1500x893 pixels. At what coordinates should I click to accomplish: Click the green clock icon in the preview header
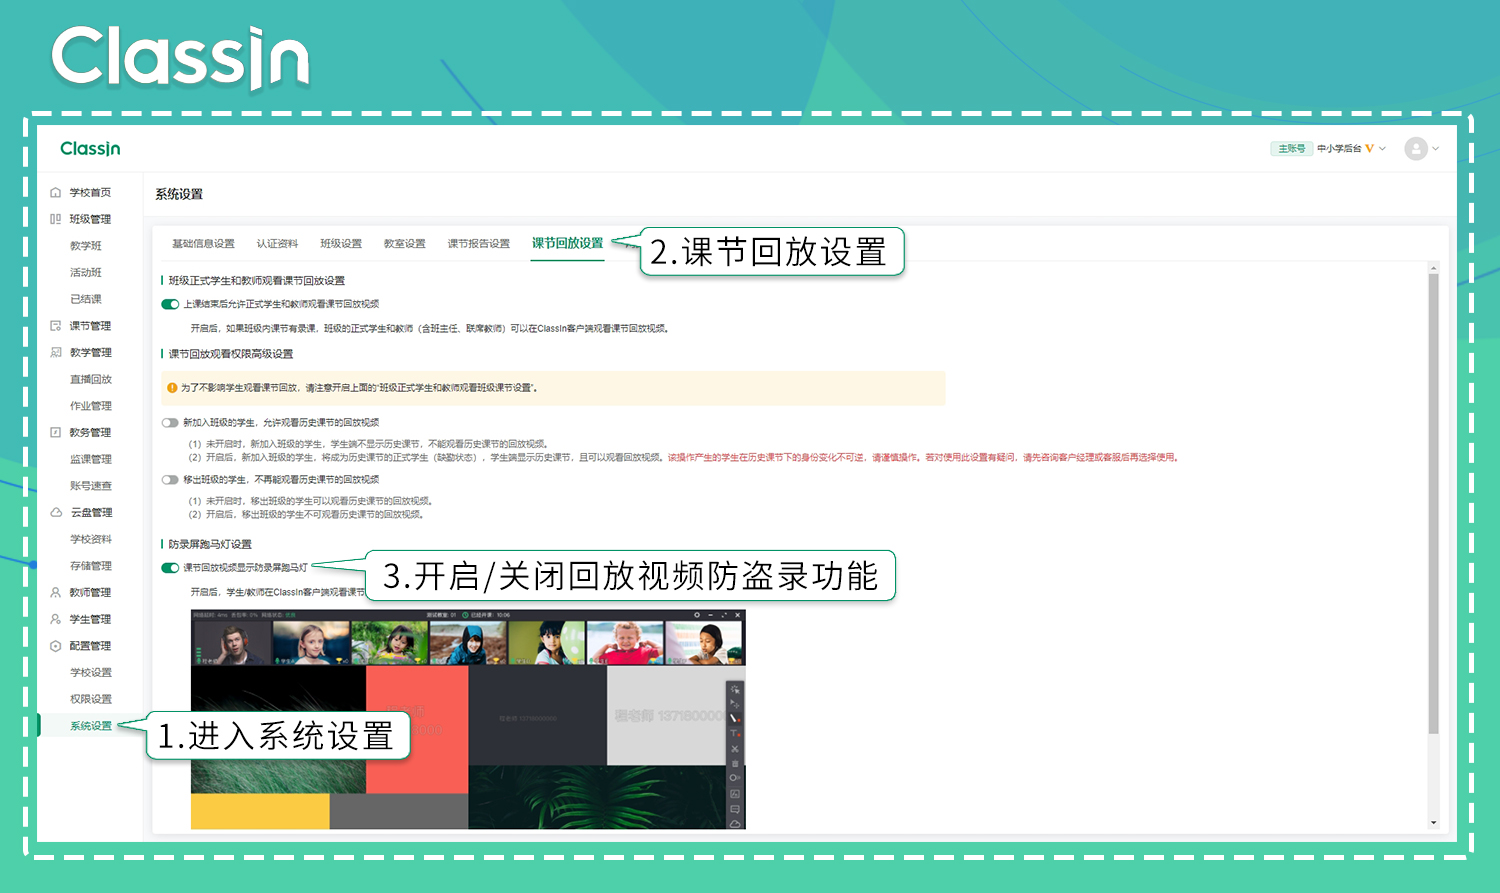pos(465,615)
